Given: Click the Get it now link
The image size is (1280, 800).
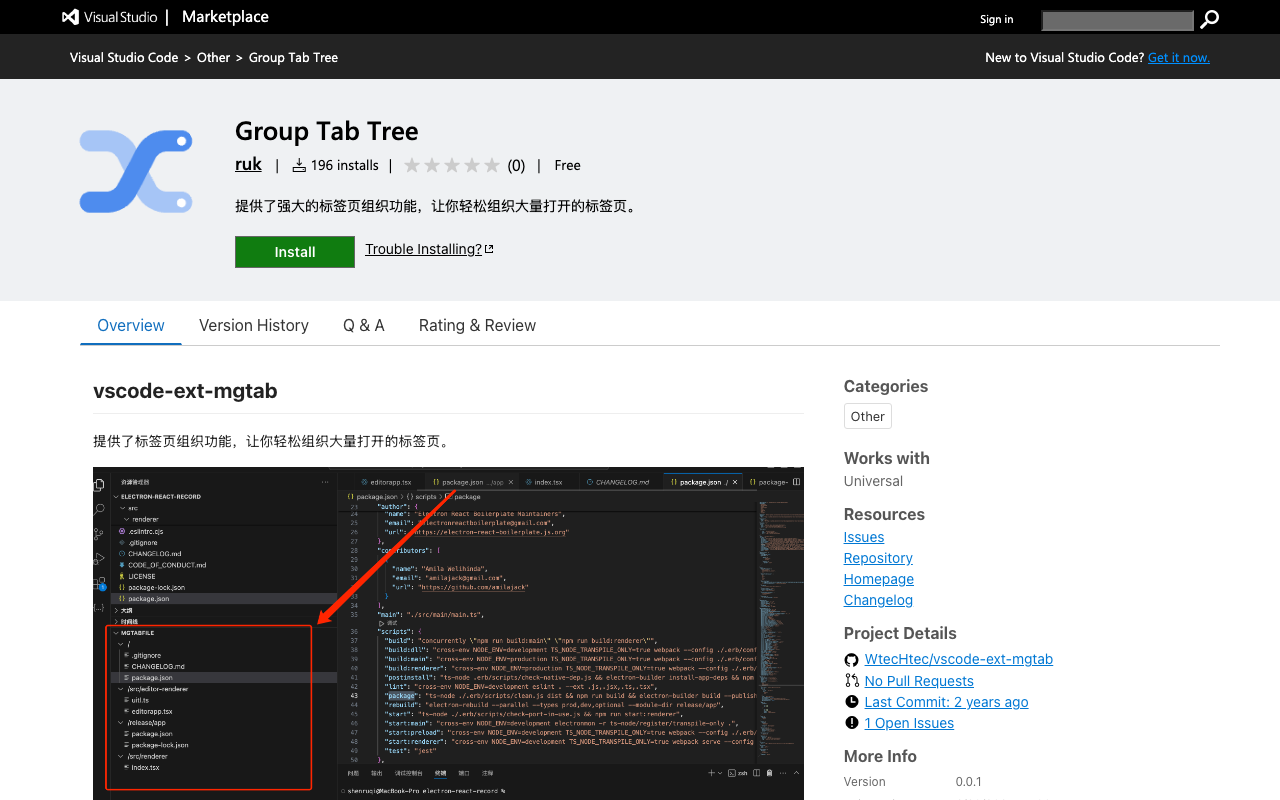Looking at the screenshot, I should pyautogui.click(x=1179, y=57).
